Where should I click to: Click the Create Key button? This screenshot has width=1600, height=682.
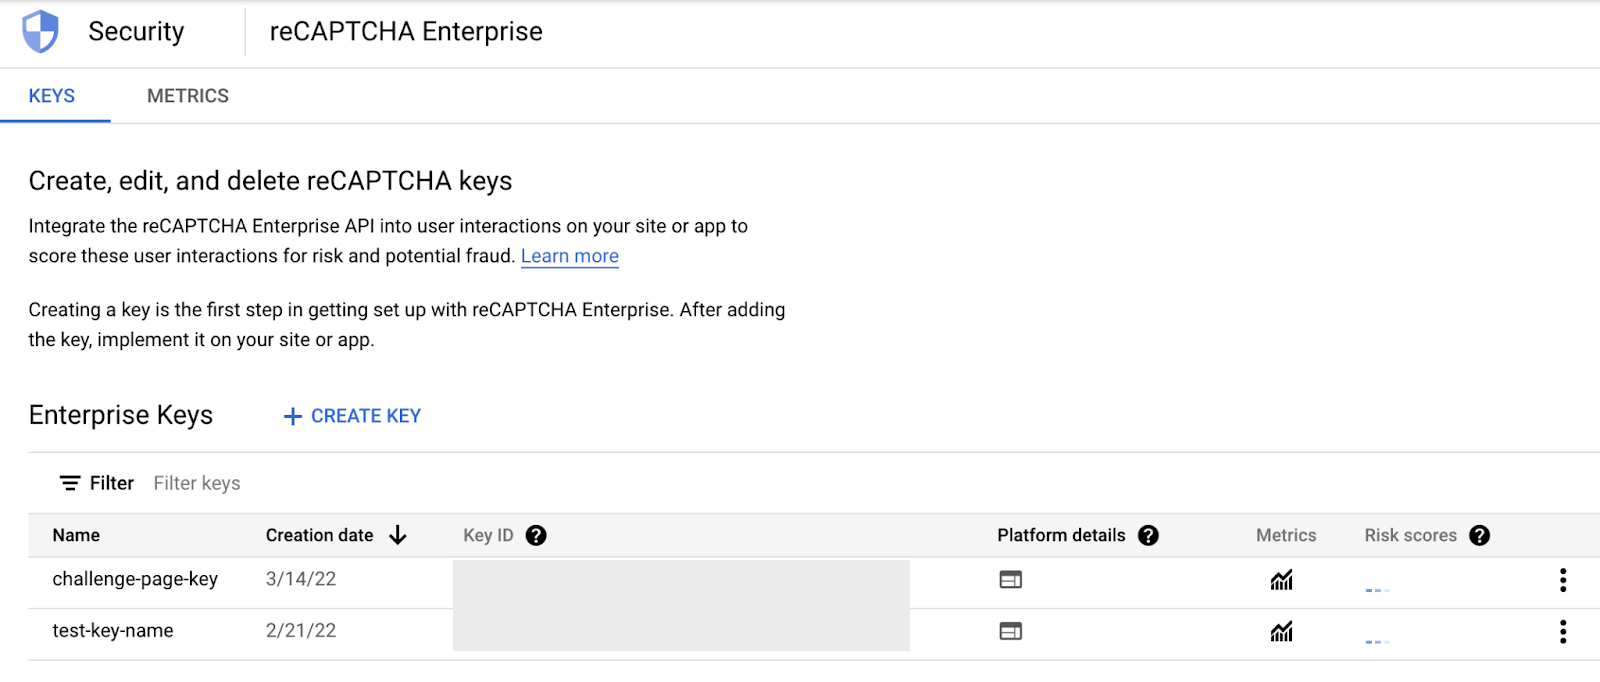click(352, 416)
